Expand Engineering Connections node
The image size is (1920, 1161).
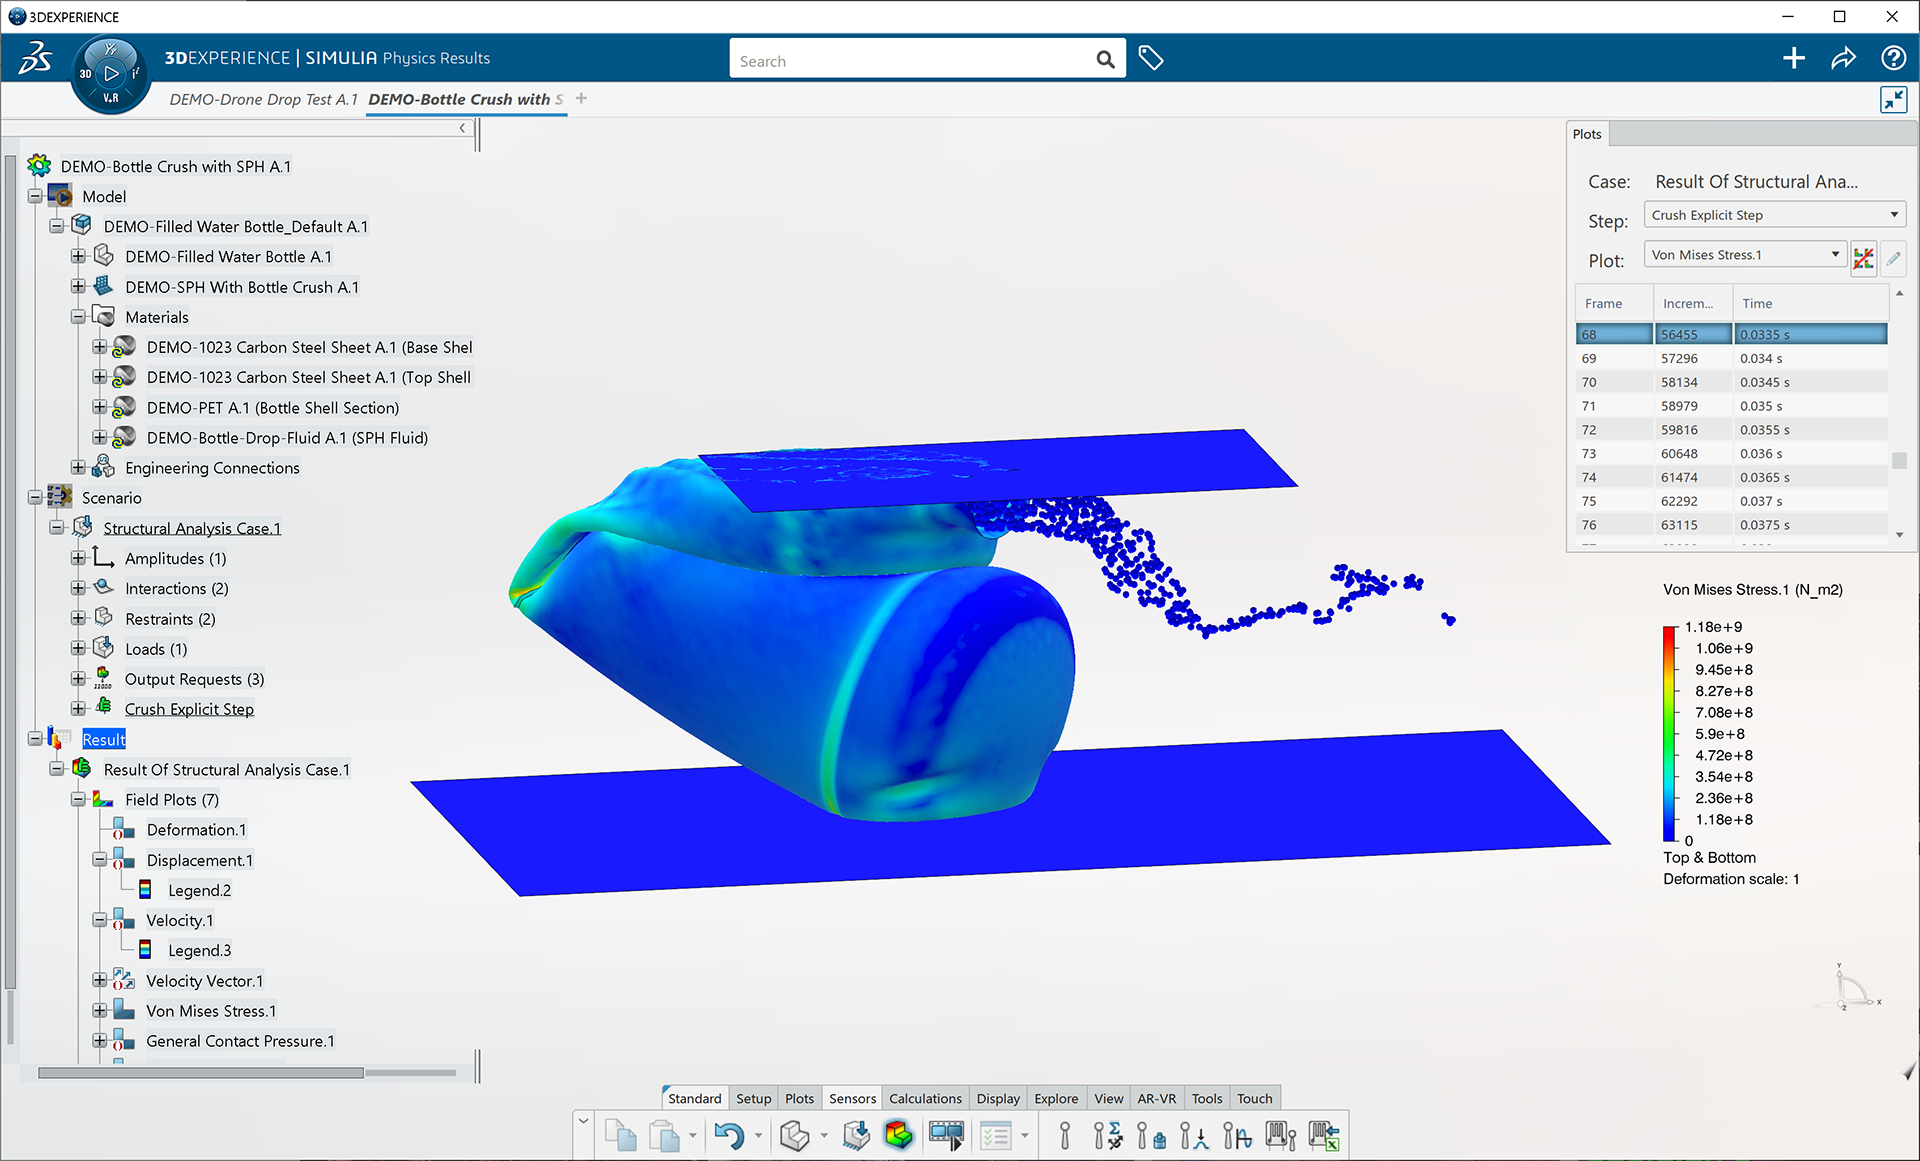point(78,467)
